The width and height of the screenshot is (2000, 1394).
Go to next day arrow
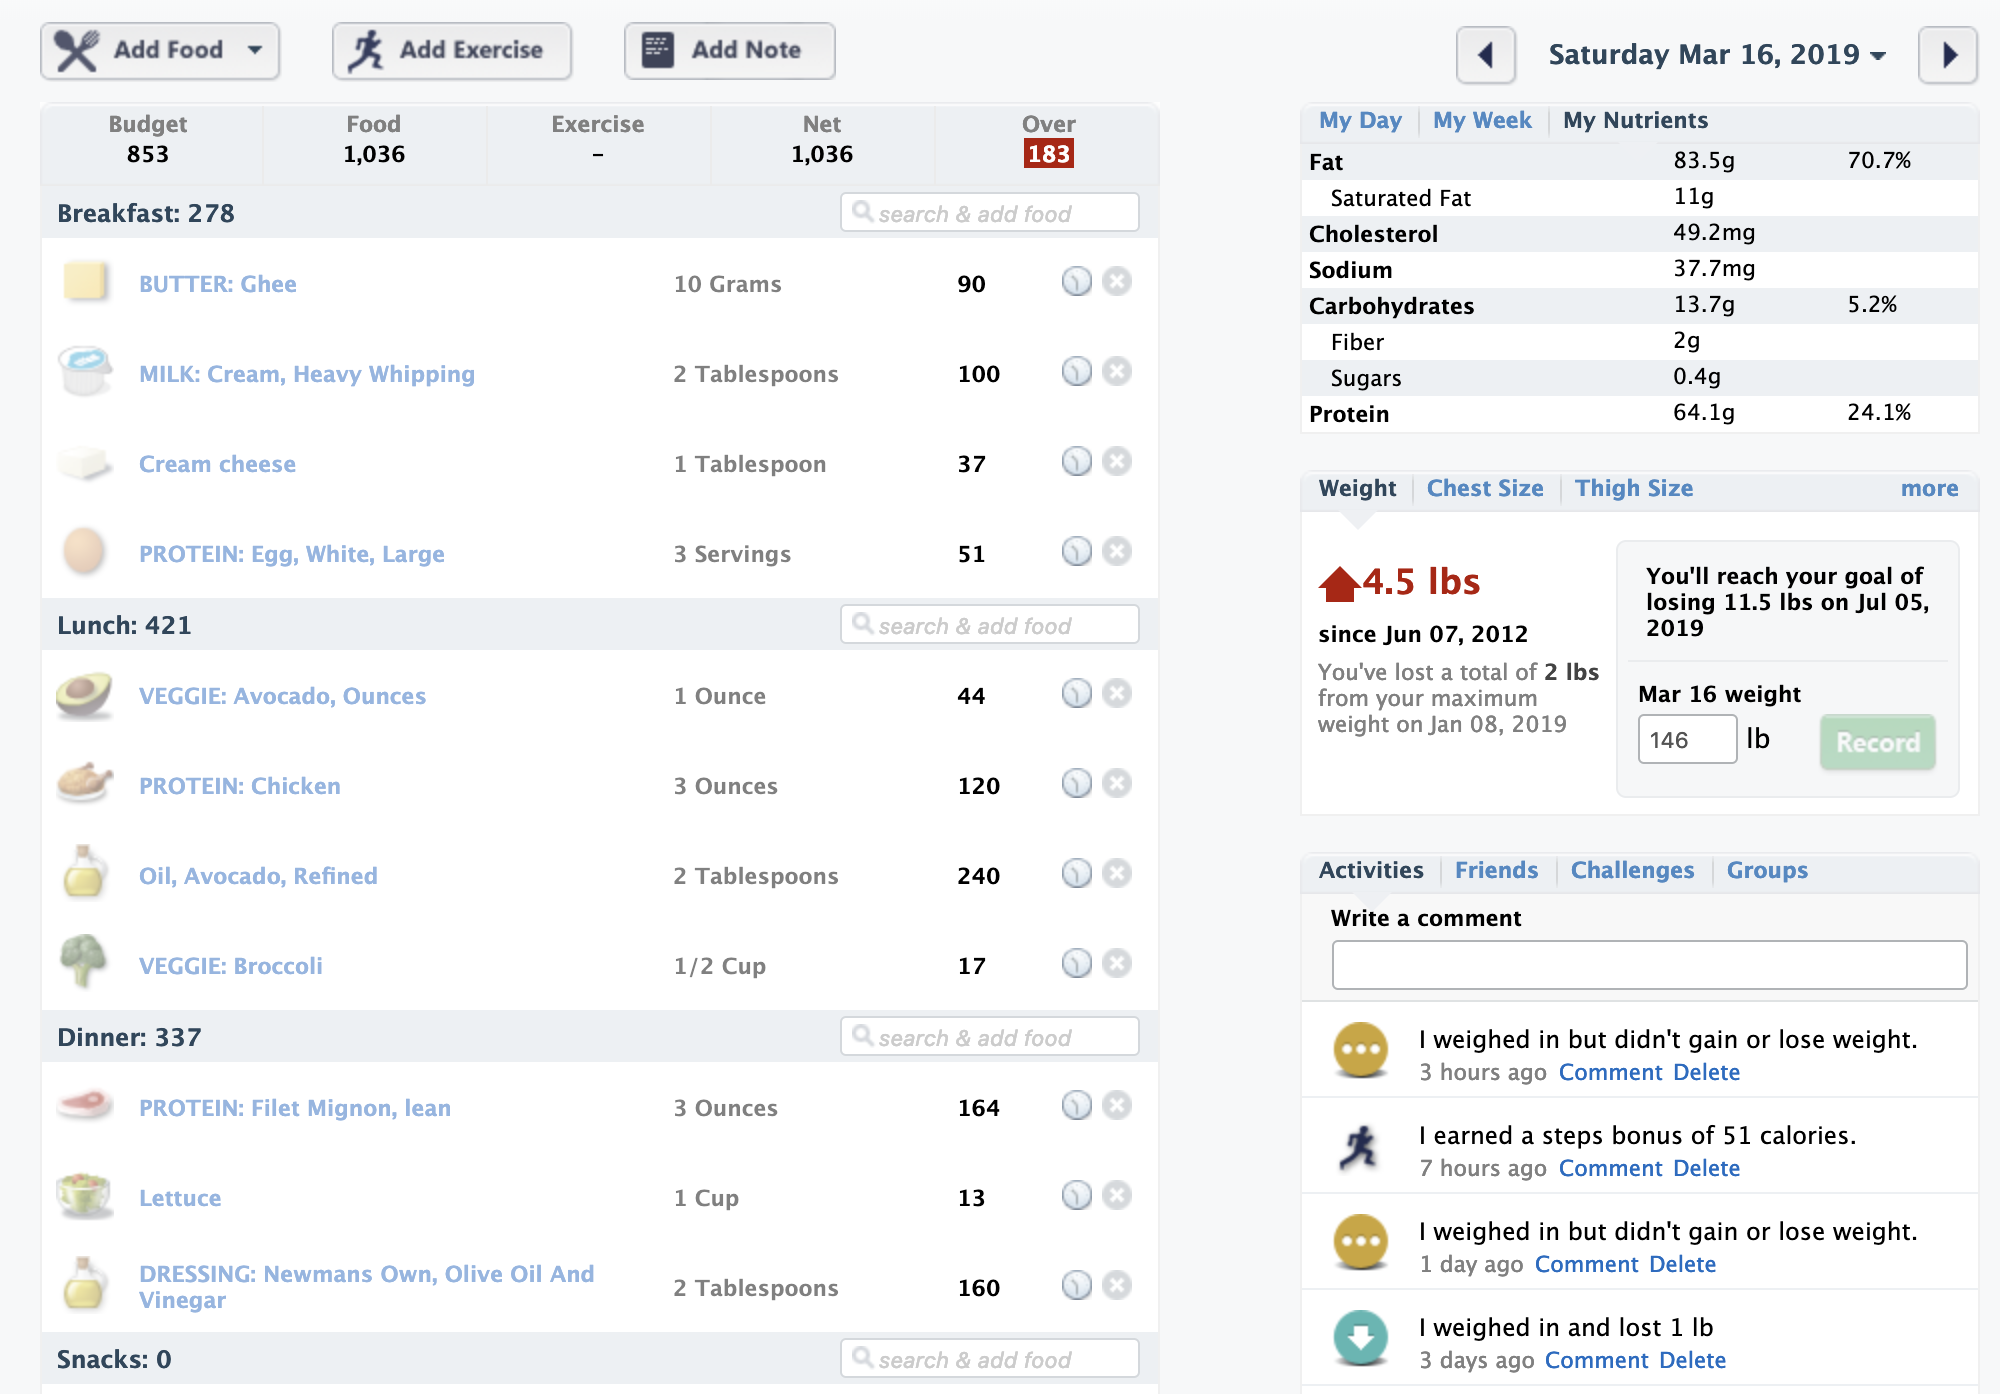1948,54
